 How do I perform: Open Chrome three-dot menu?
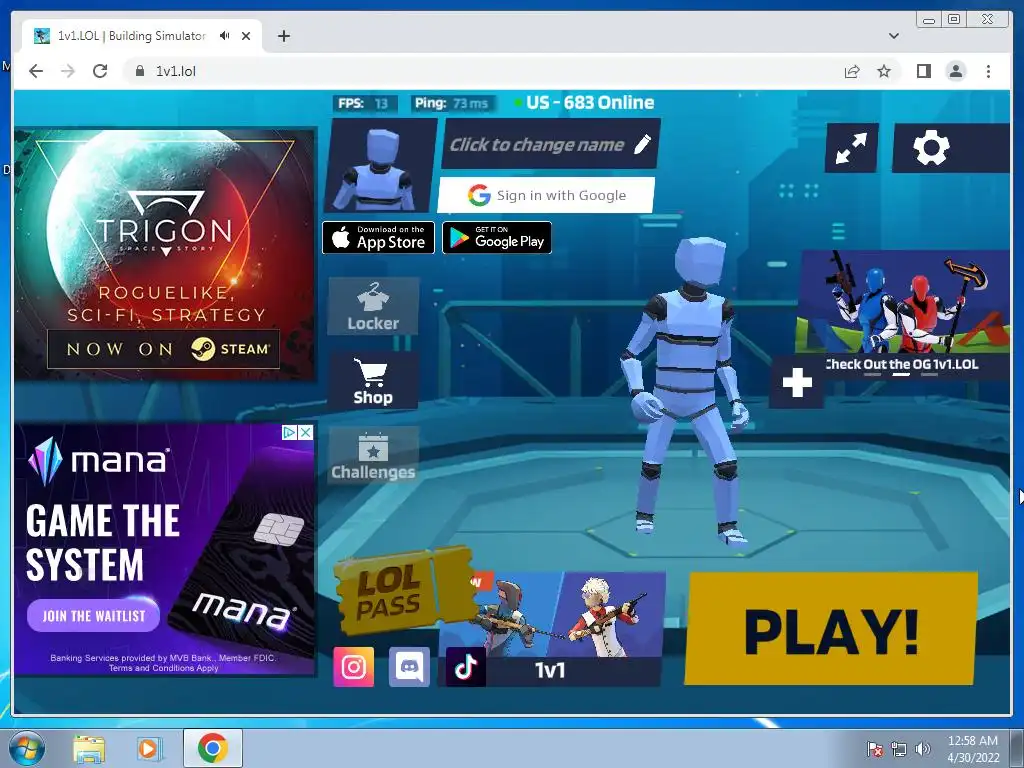pos(988,71)
